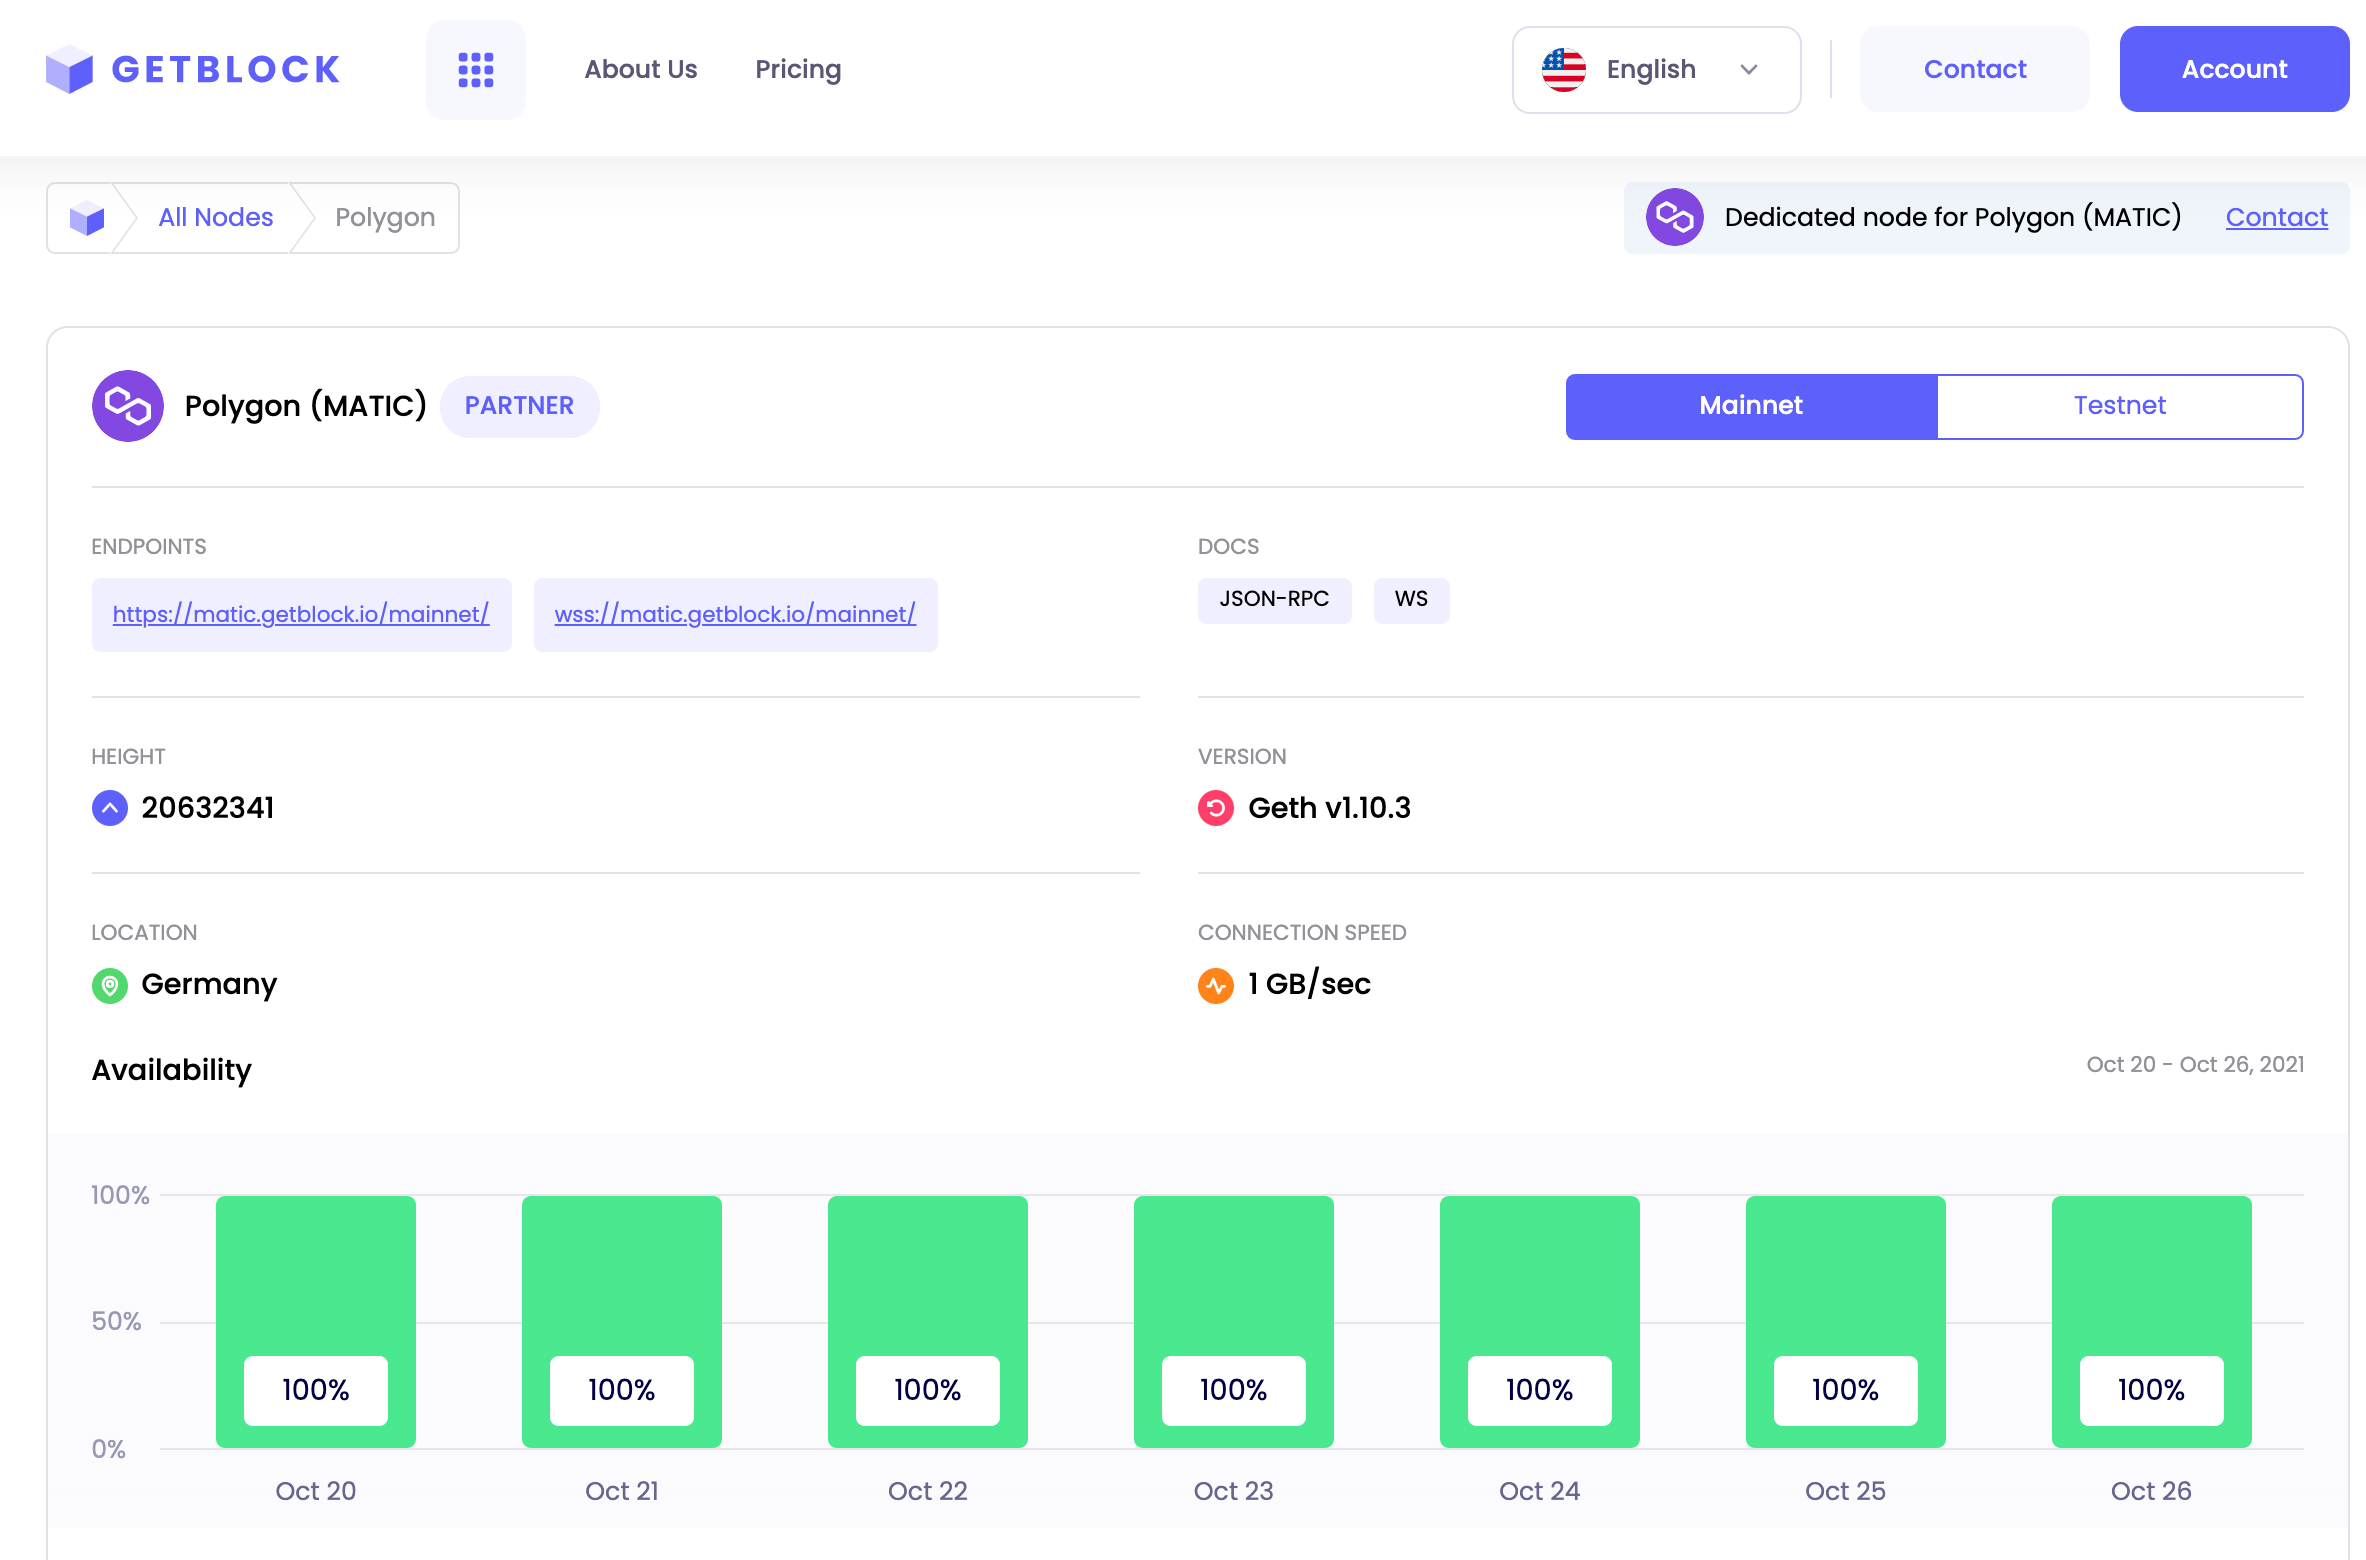Click the Polygon icon in the dedicated node banner
This screenshot has height=1560, width=2366.
(x=1675, y=217)
